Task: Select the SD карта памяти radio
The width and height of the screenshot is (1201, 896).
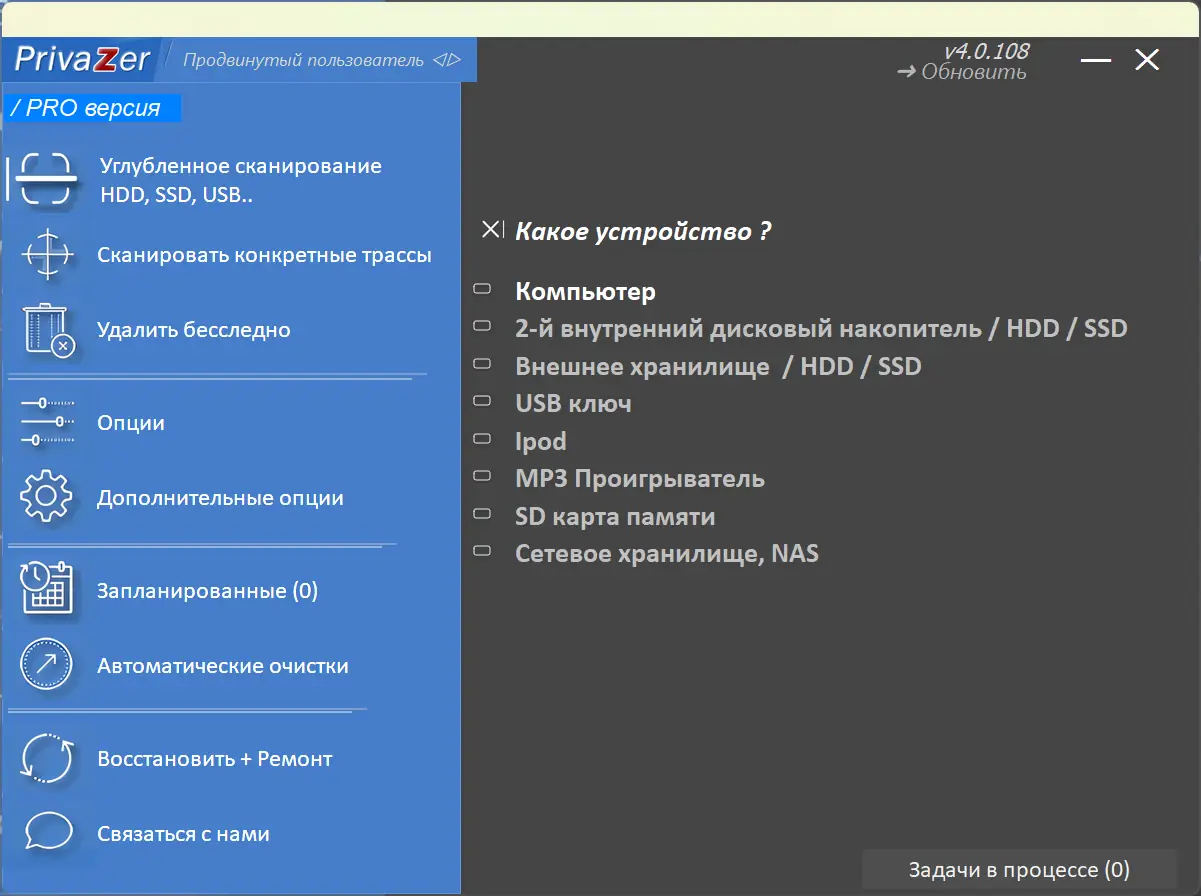Action: click(482, 514)
